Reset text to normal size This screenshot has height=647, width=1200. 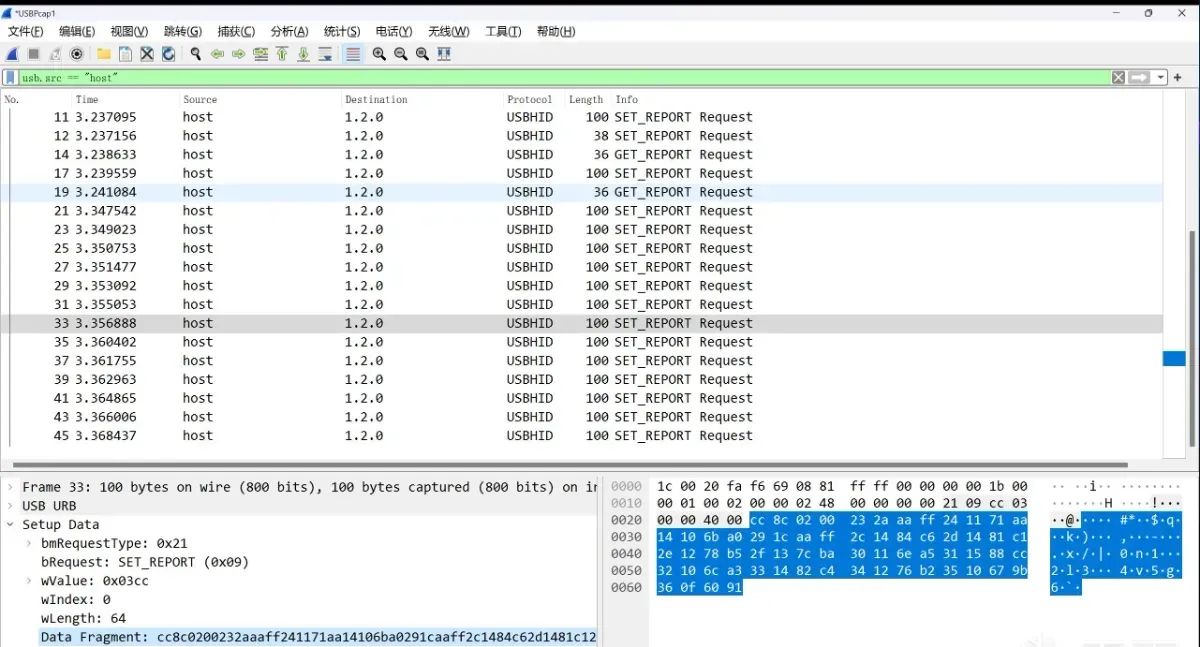(x=422, y=54)
